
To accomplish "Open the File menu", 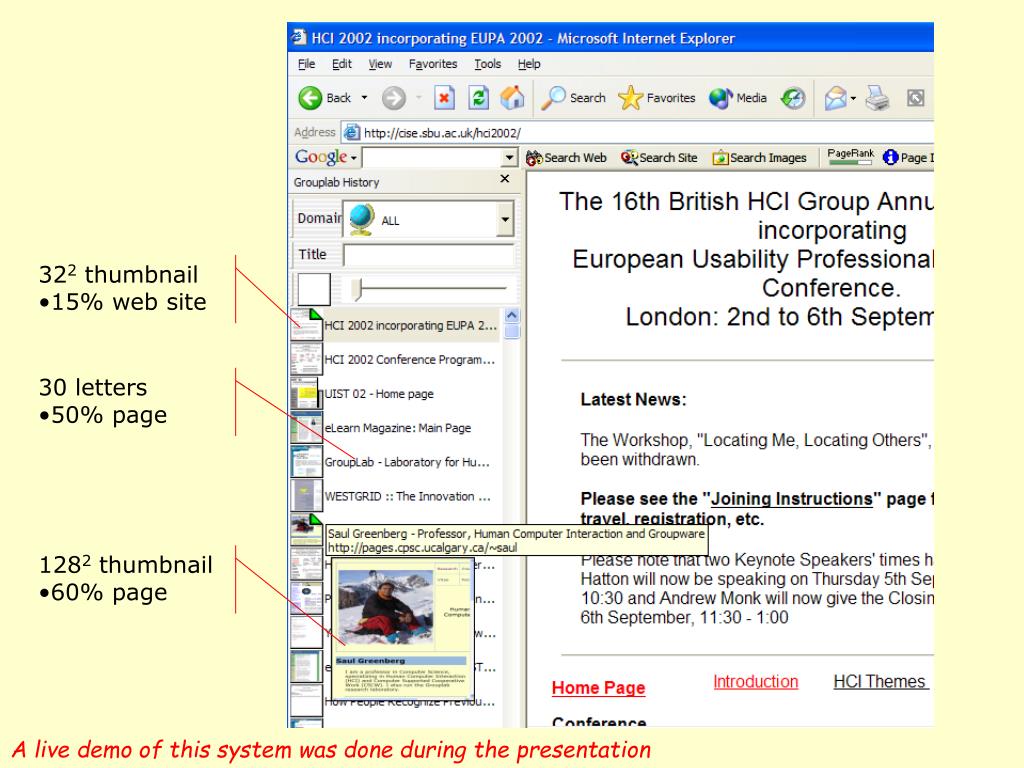I will click(x=306, y=64).
